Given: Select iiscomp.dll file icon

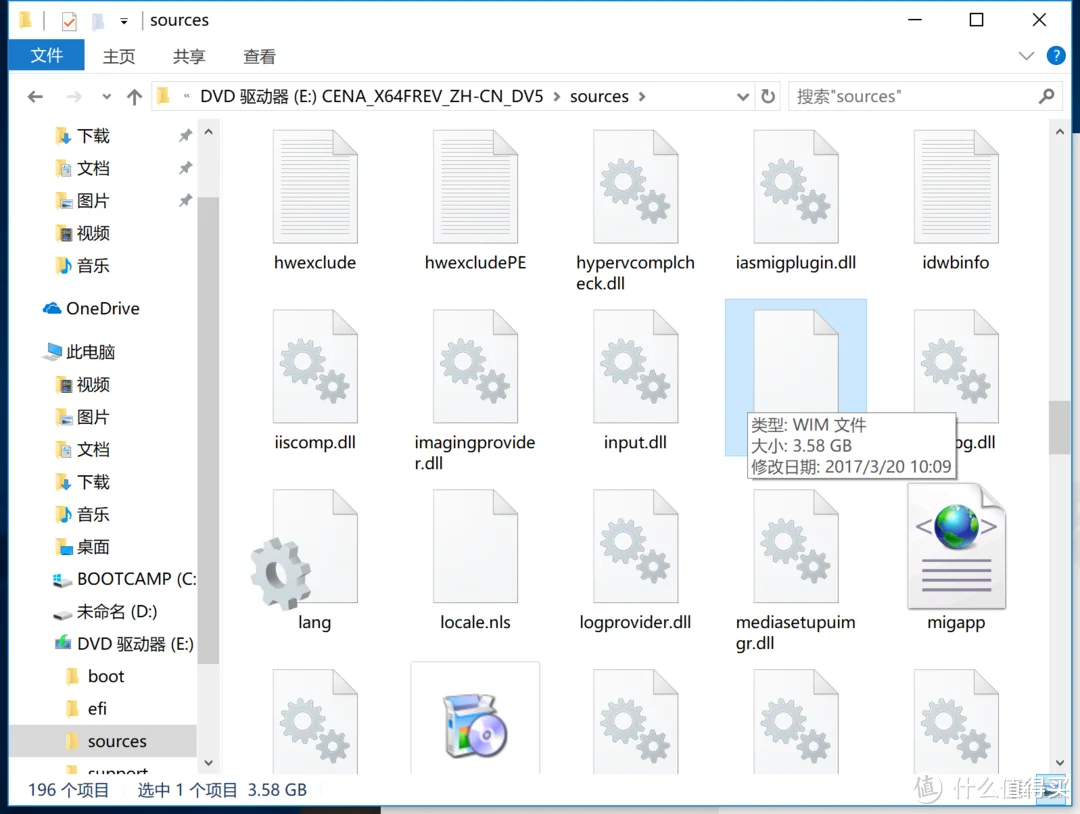Looking at the screenshot, I should (x=315, y=366).
